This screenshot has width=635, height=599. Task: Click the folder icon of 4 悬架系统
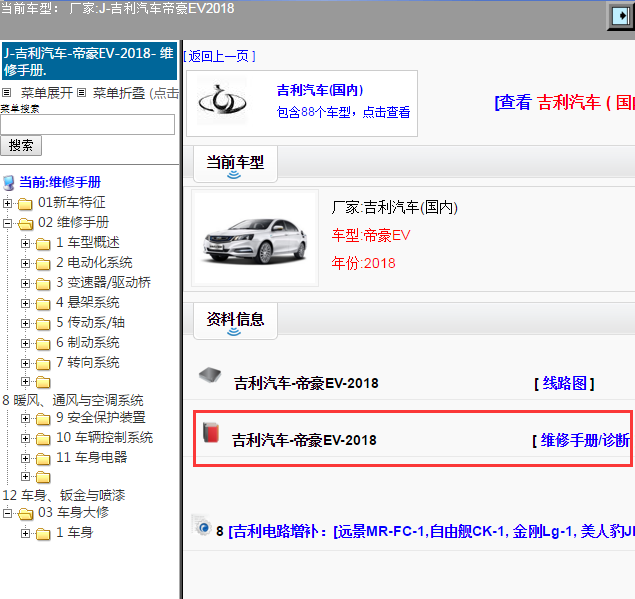click(43, 304)
